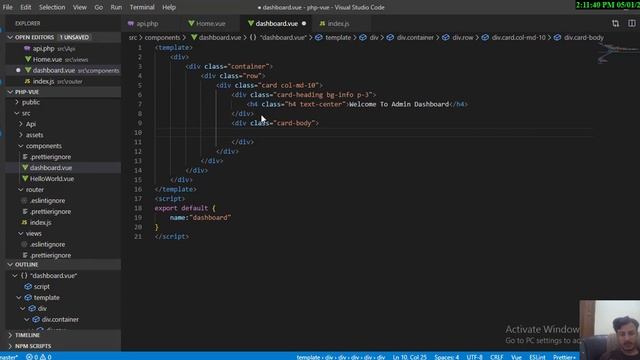The image size is (640, 360).
Task: Expand the NPM Scripts section
Action: pyautogui.click(x=33, y=346)
